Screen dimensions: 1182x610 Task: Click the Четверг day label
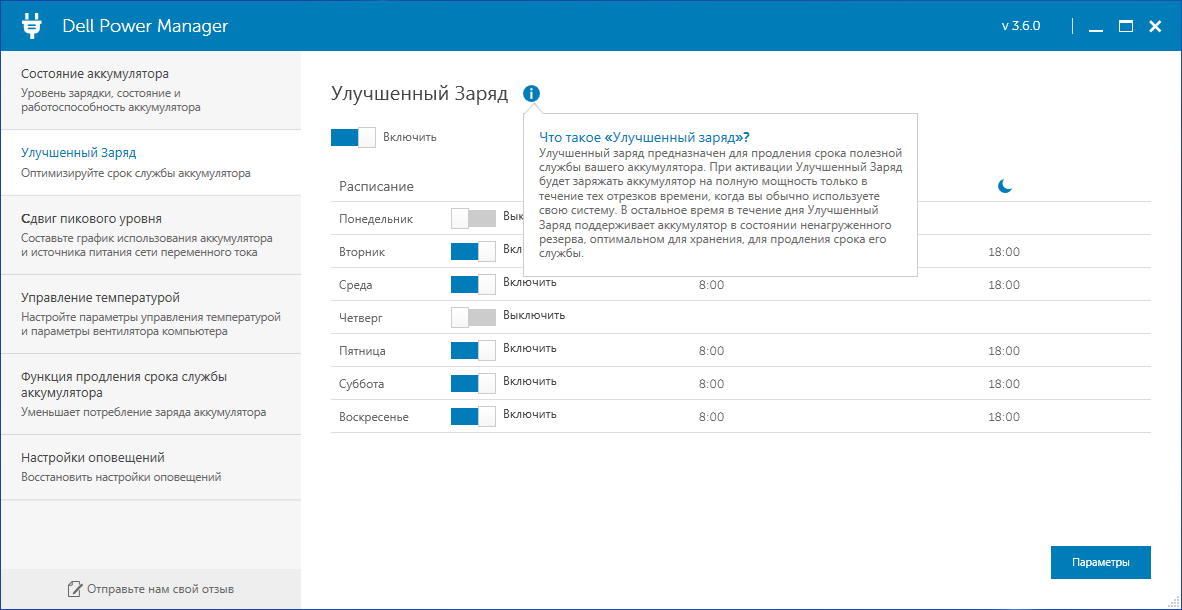pyautogui.click(x=361, y=318)
